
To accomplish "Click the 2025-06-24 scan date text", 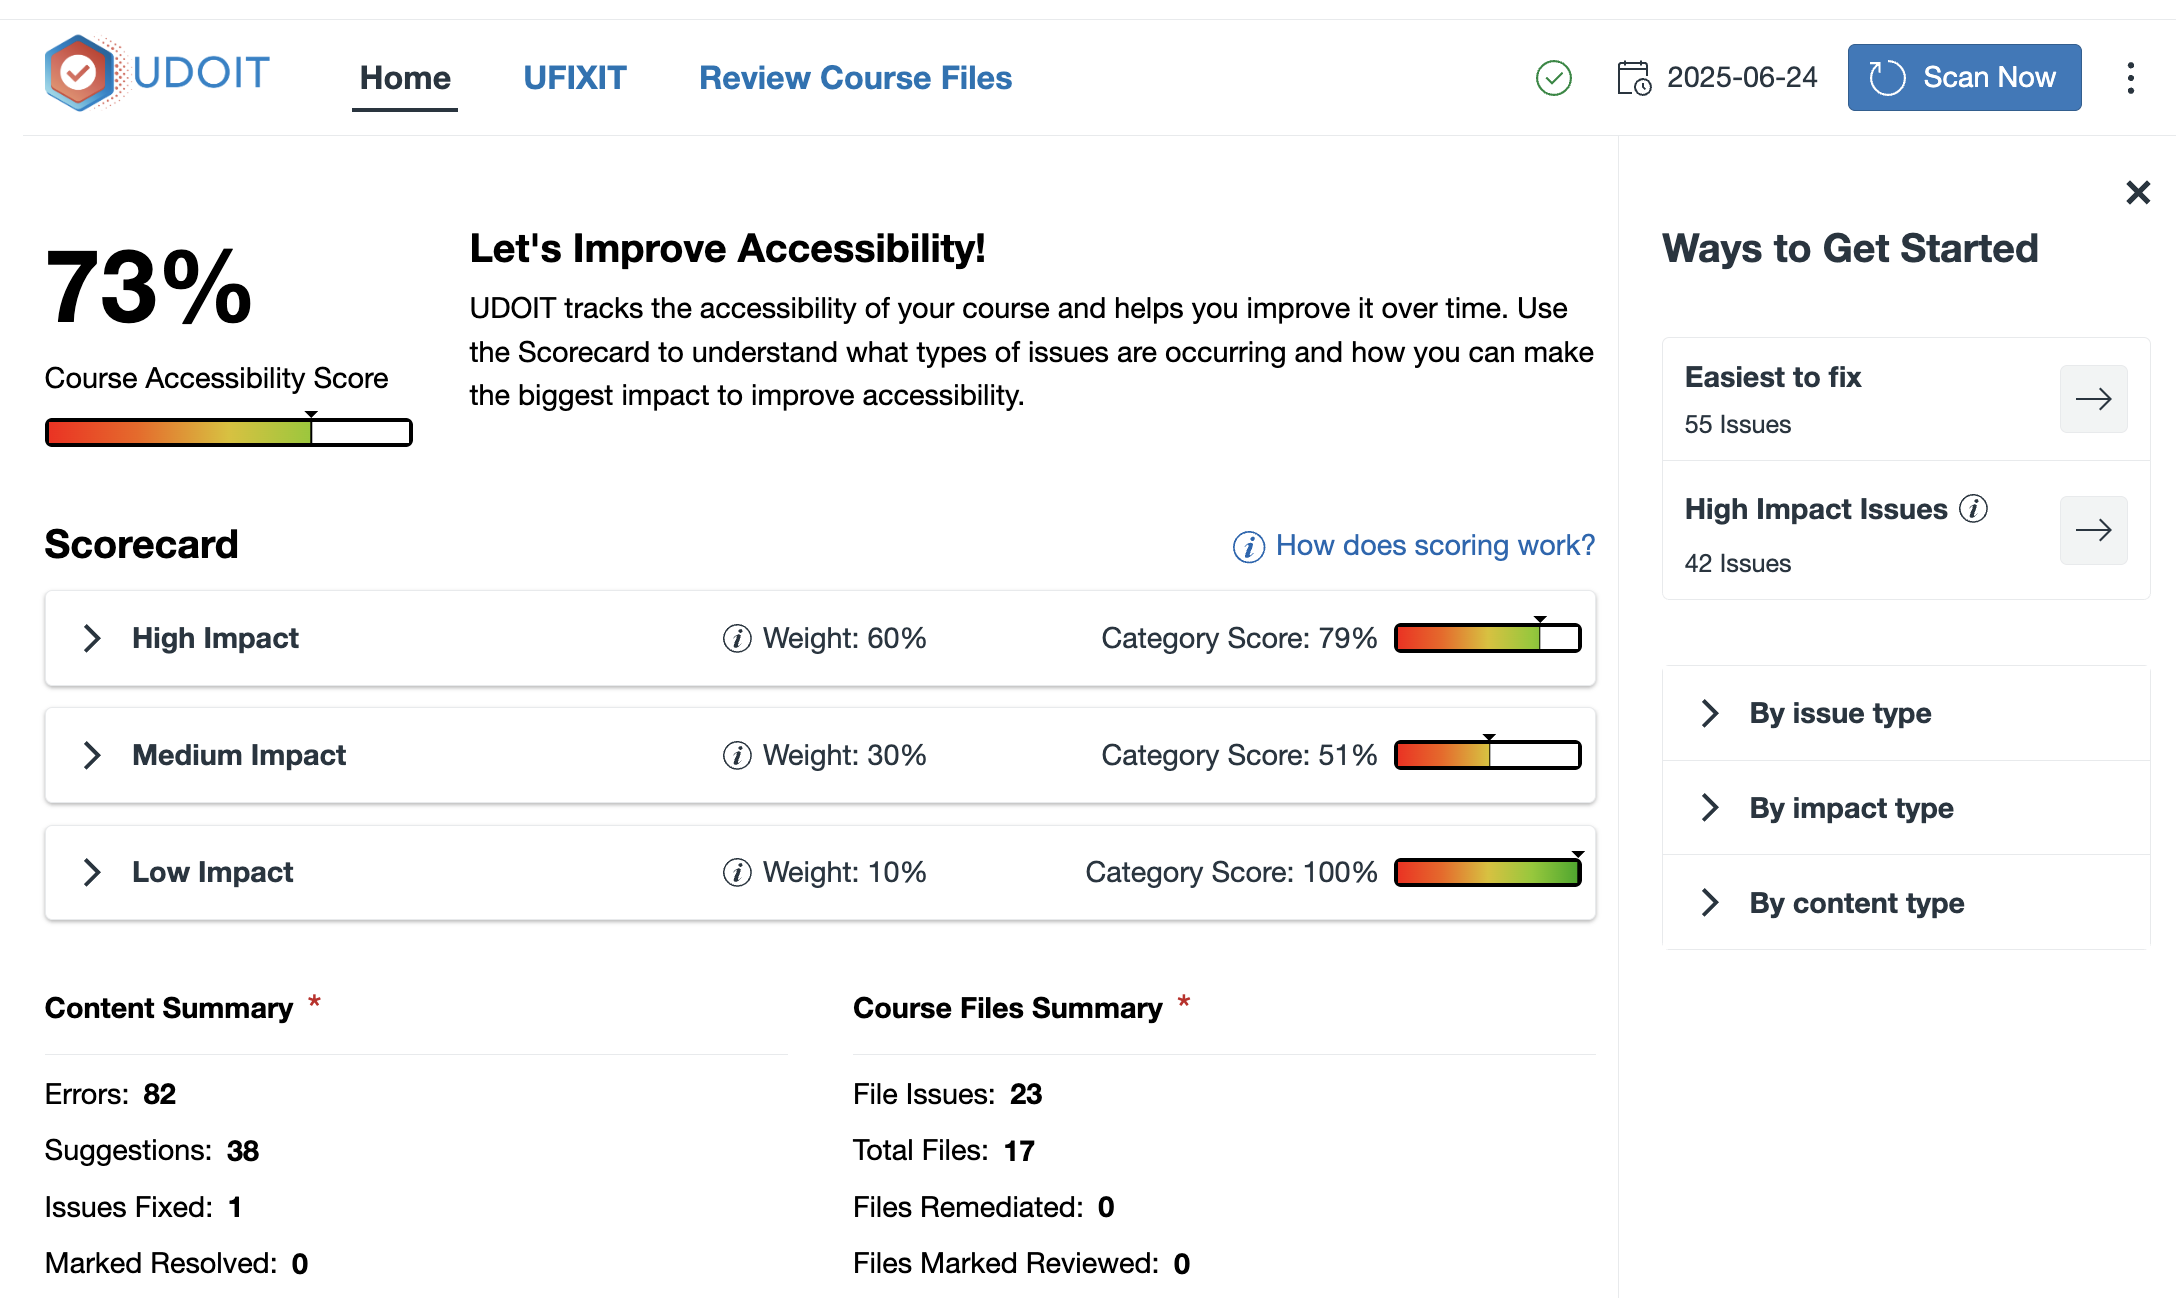I will tap(1742, 77).
